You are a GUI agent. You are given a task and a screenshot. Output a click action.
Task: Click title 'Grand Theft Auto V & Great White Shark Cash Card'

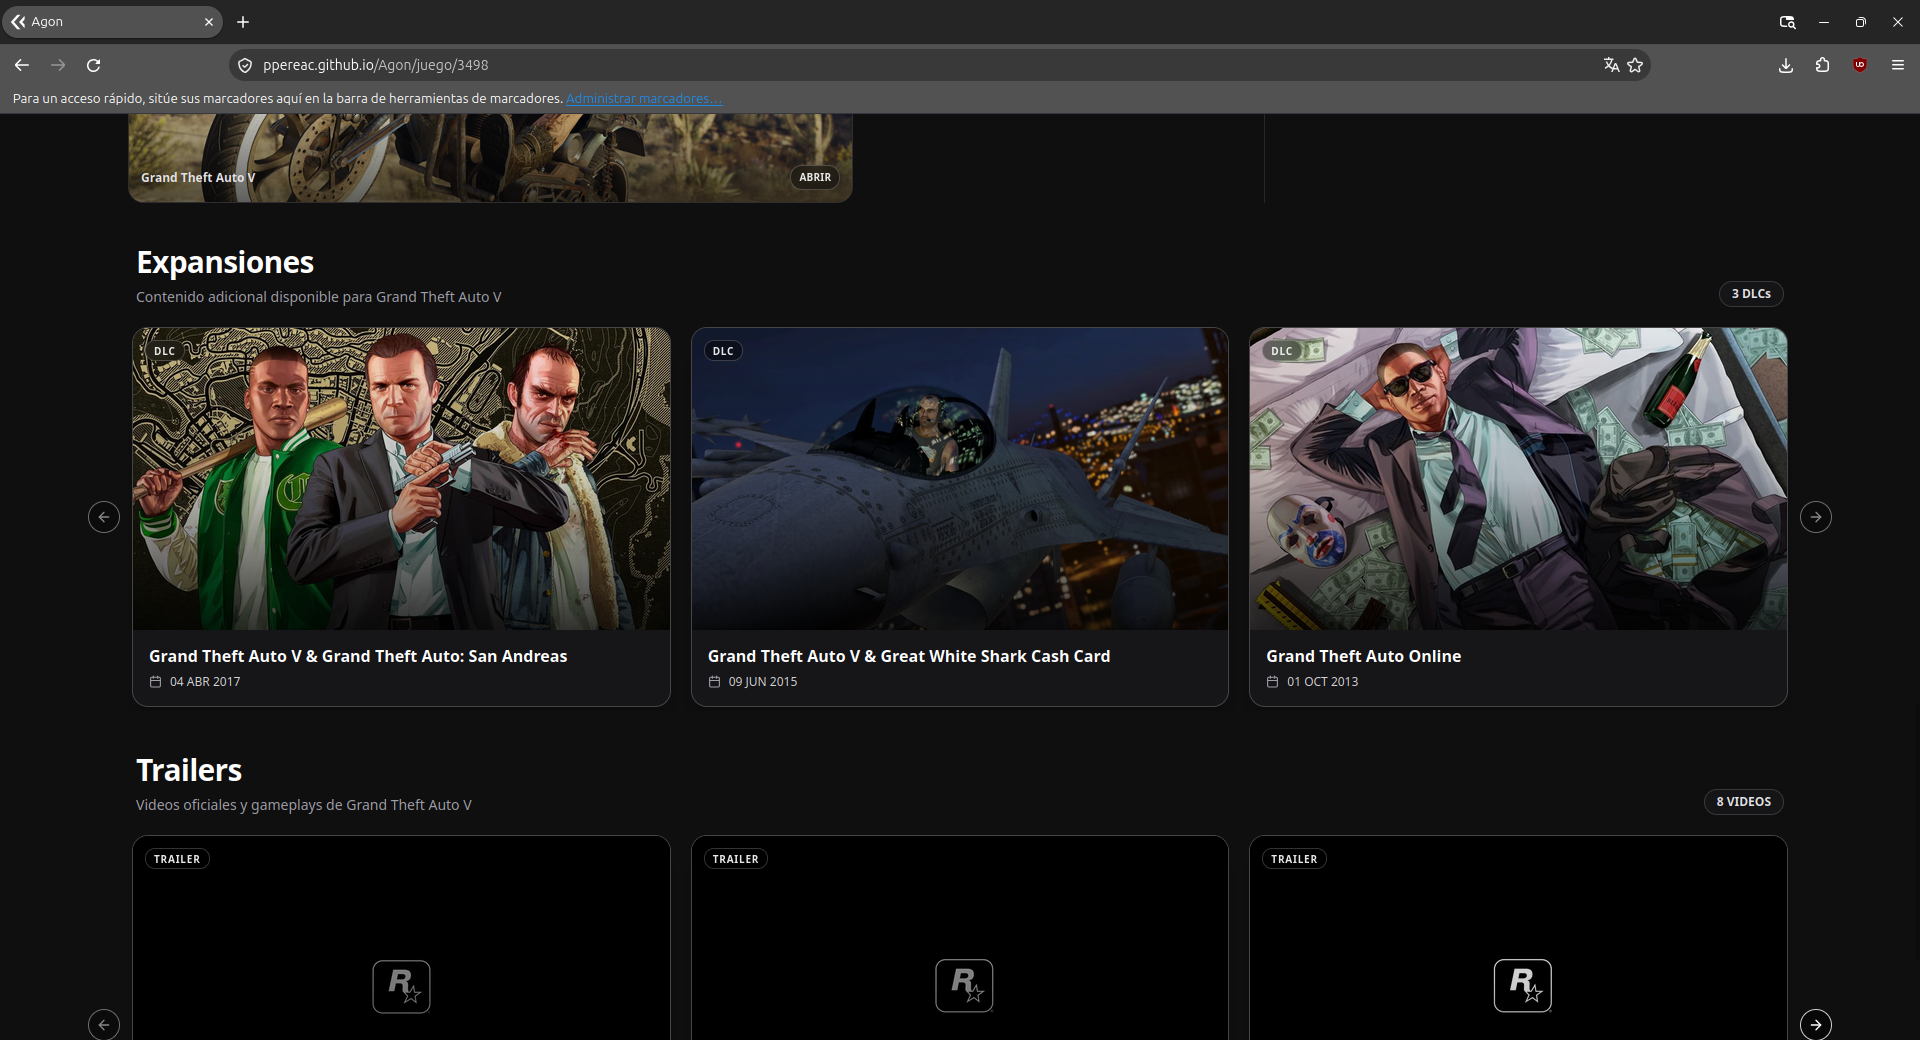pos(909,656)
